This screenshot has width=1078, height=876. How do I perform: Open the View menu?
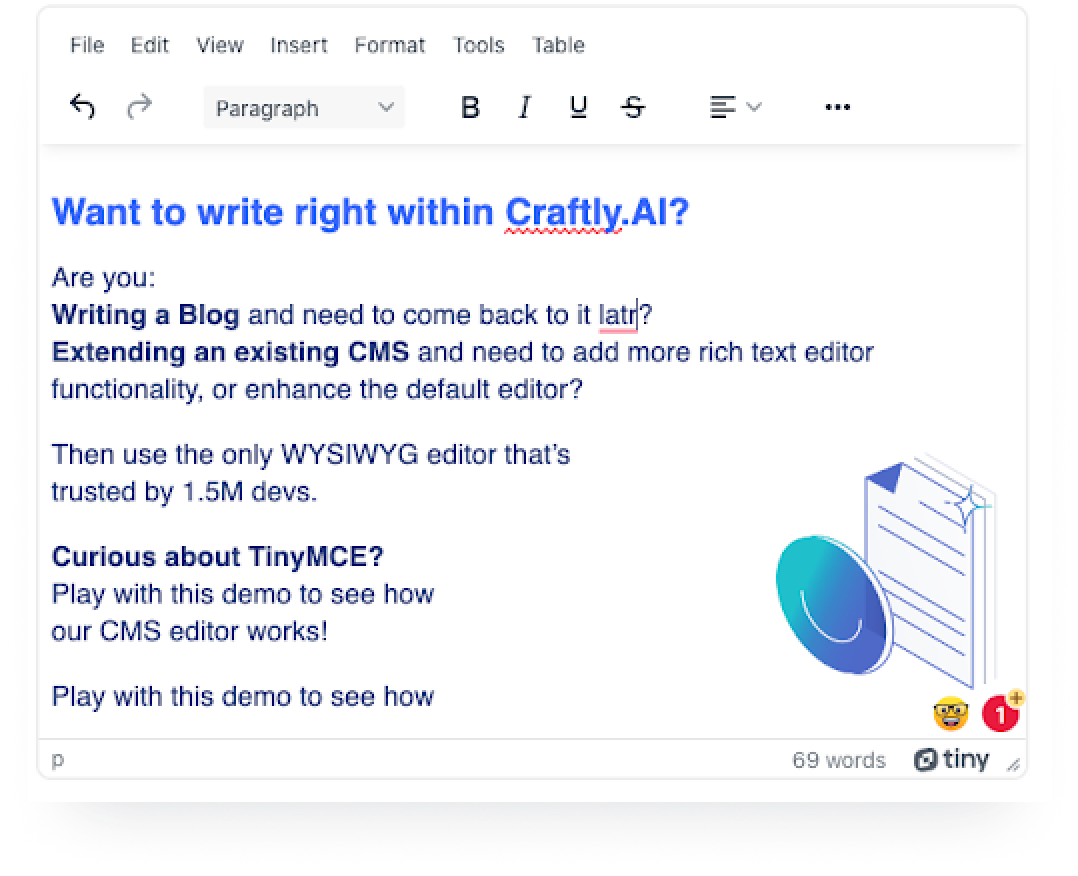(x=220, y=45)
